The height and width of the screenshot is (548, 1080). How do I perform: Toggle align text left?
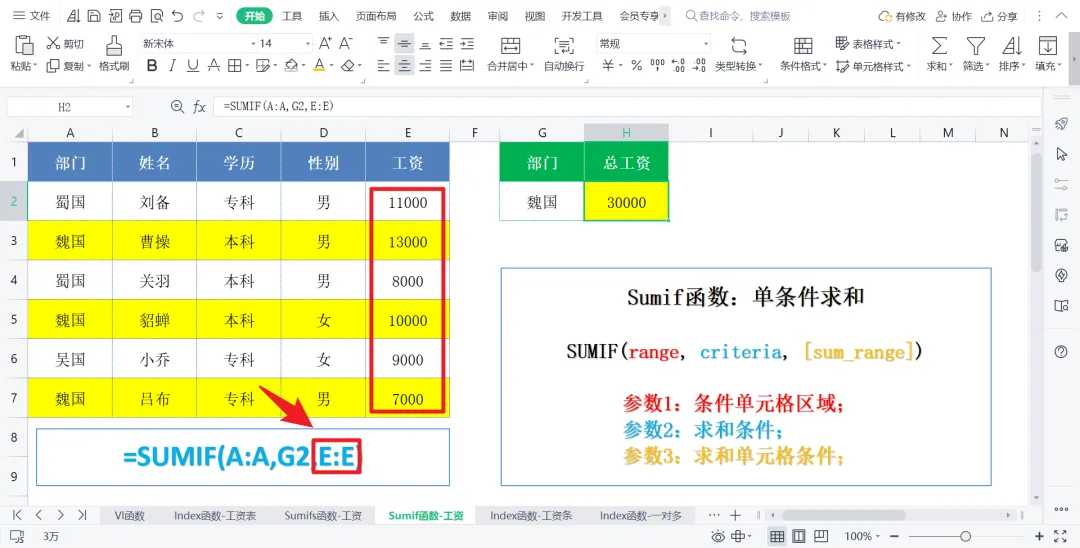point(384,65)
